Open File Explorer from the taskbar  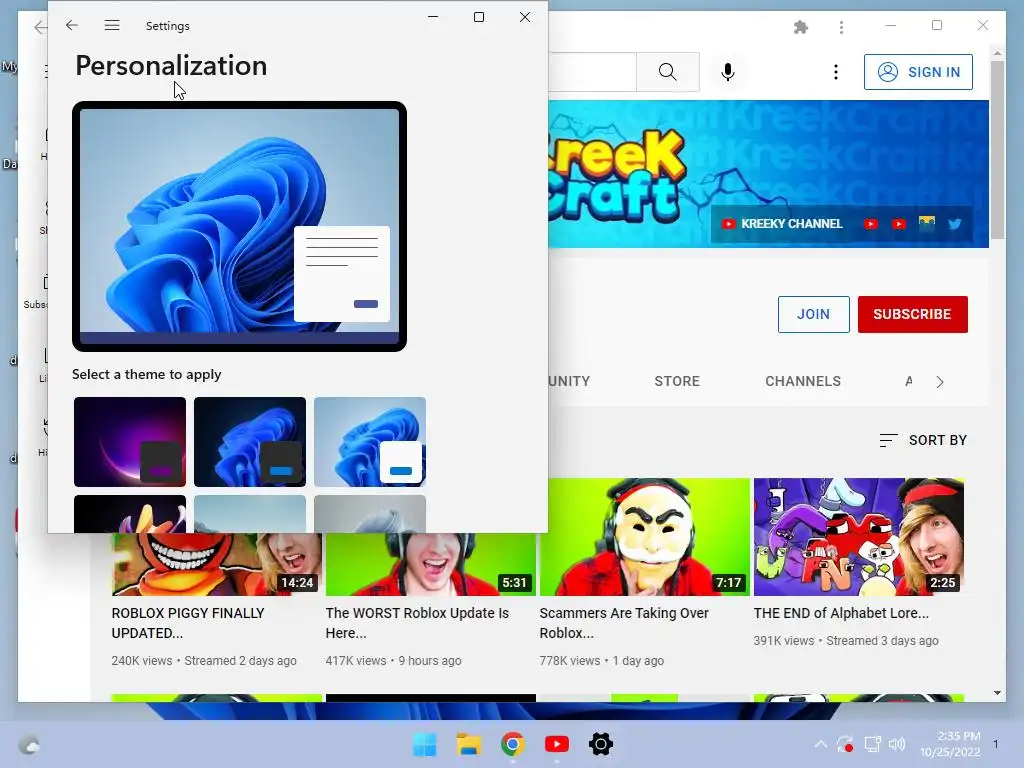tap(468, 744)
